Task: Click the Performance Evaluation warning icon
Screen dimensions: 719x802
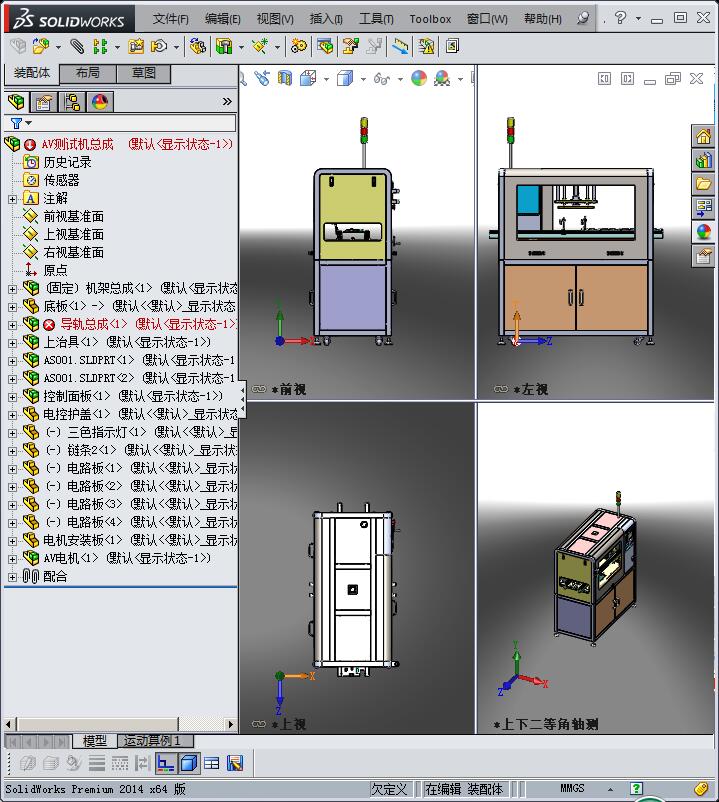Action: point(426,47)
